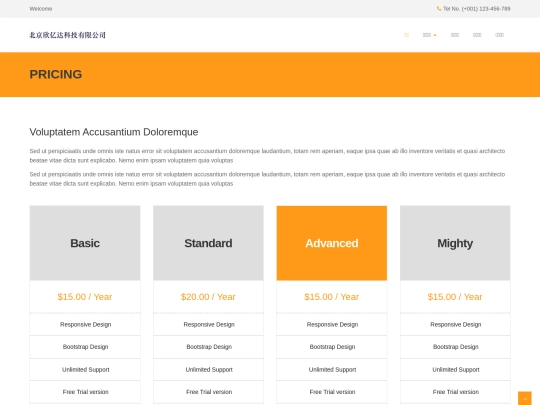
Task: Open the navigation item with the dropdown caret
Action: click(x=429, y=35)
